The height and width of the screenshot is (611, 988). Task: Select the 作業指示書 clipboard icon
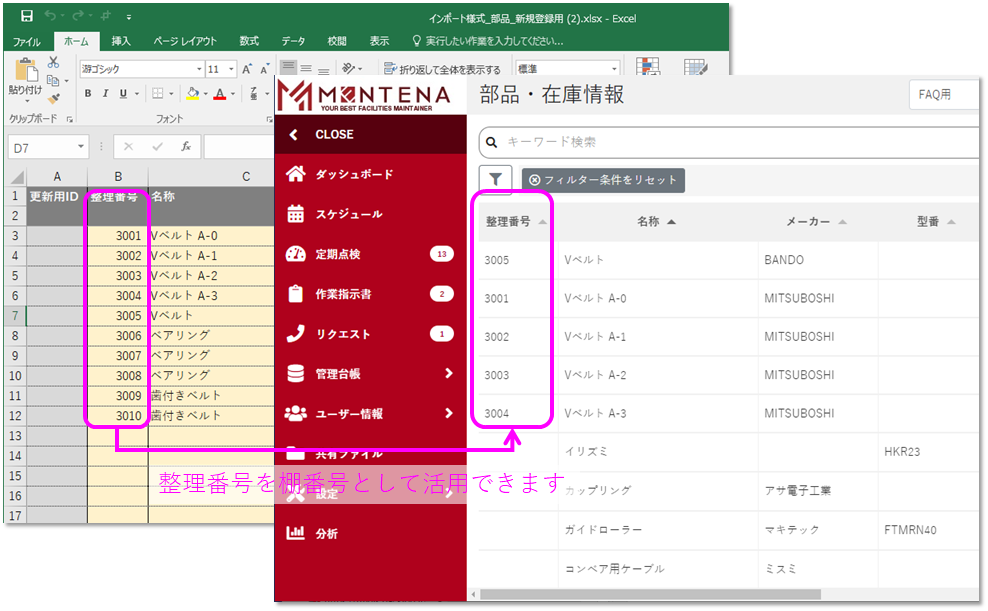295,294
